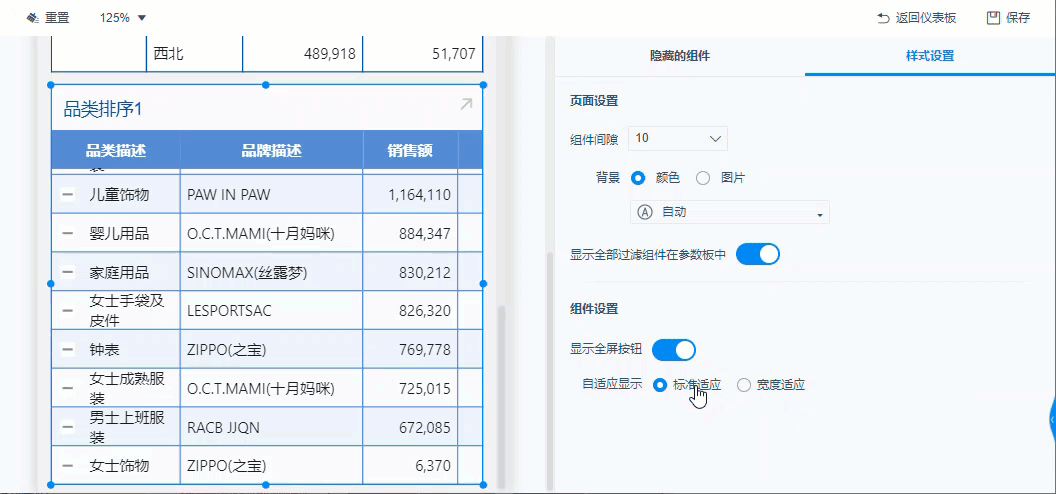Viewport: 1056px width, 494px height.
Task: Collapse the 家庭用品 row
Action: (x=68, y=273)
